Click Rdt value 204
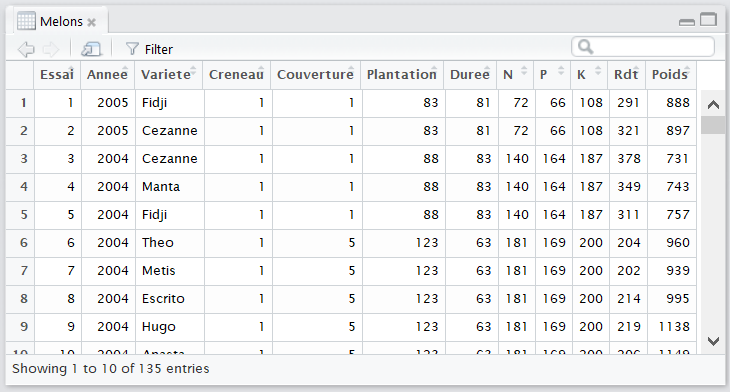 629,243
